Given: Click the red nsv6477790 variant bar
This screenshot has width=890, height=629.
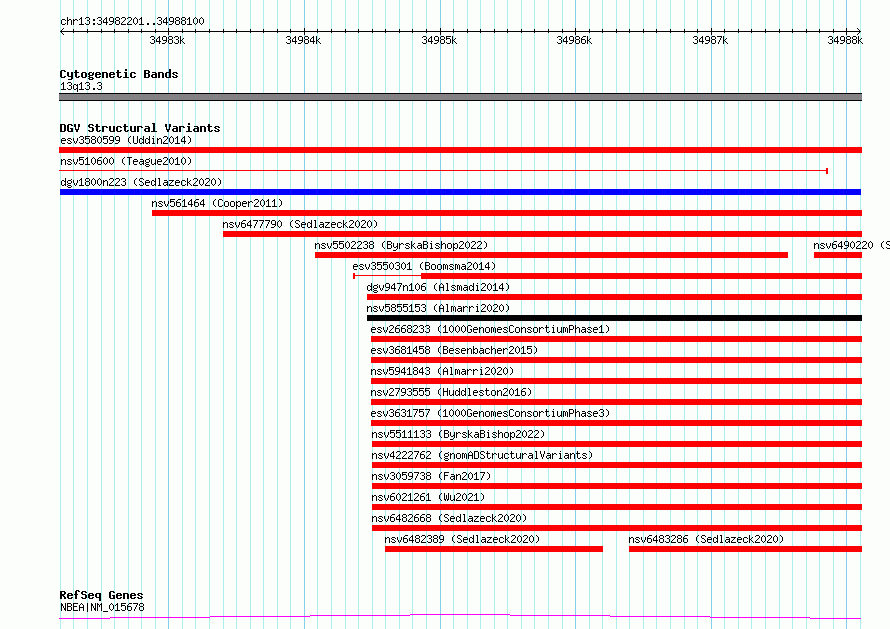Looking at the screenshot, I should click(x=542, y=234).
